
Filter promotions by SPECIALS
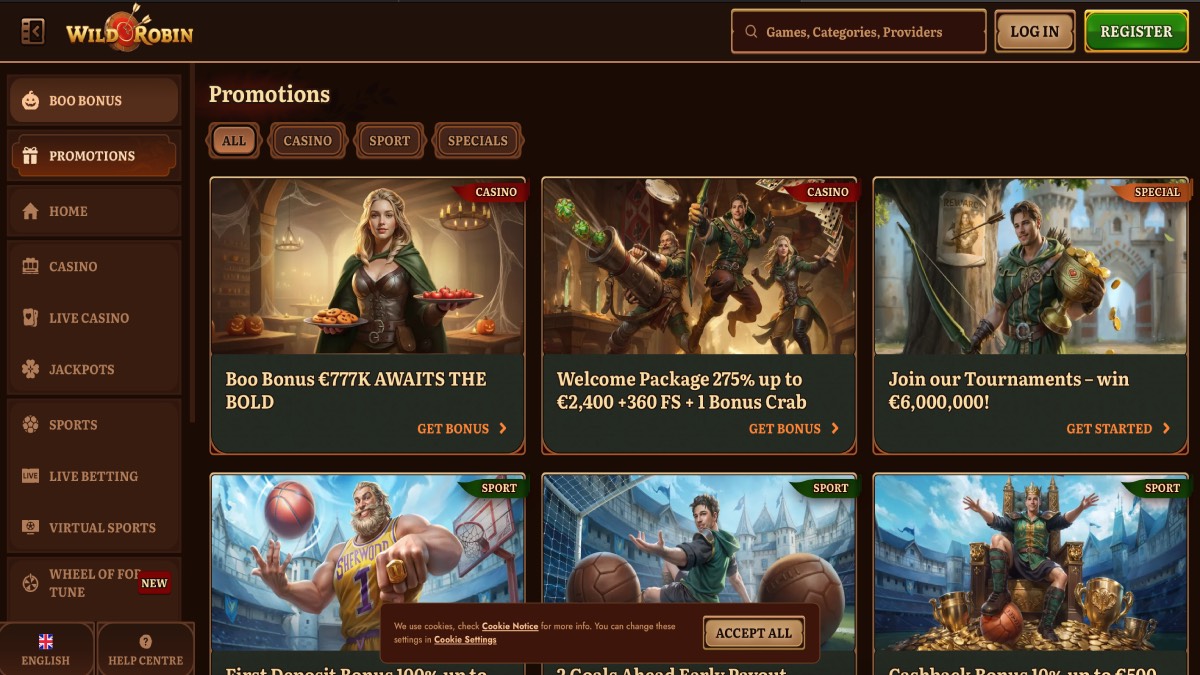tap(478, 141)
